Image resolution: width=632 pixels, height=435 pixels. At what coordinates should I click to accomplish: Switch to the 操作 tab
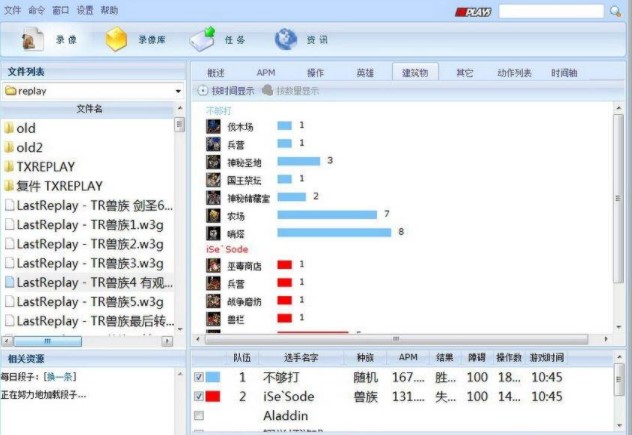point(315,73)
